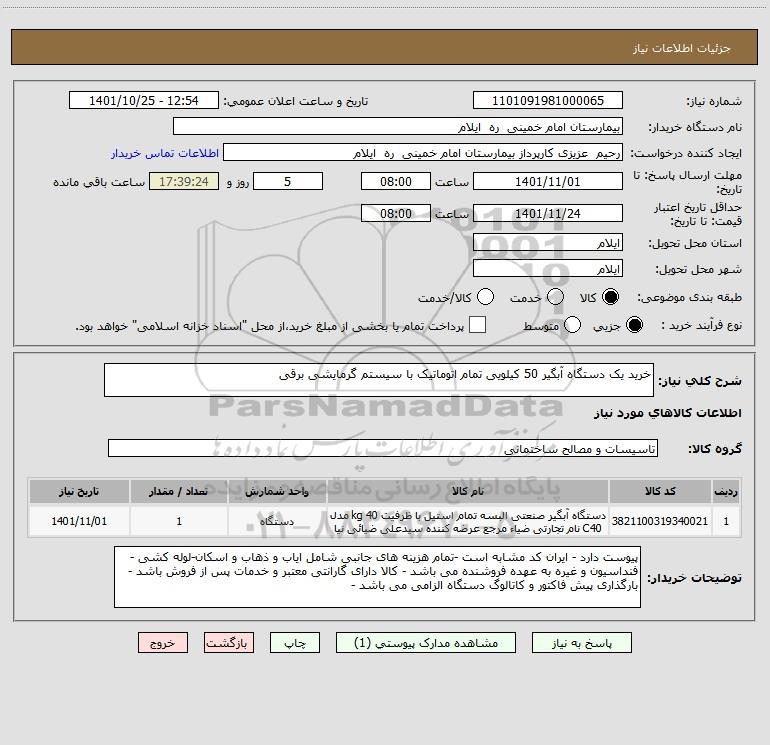The image size is (770, 745).
Task: Click the quantity cell showing 1
Action: click(x=179, y=521)
